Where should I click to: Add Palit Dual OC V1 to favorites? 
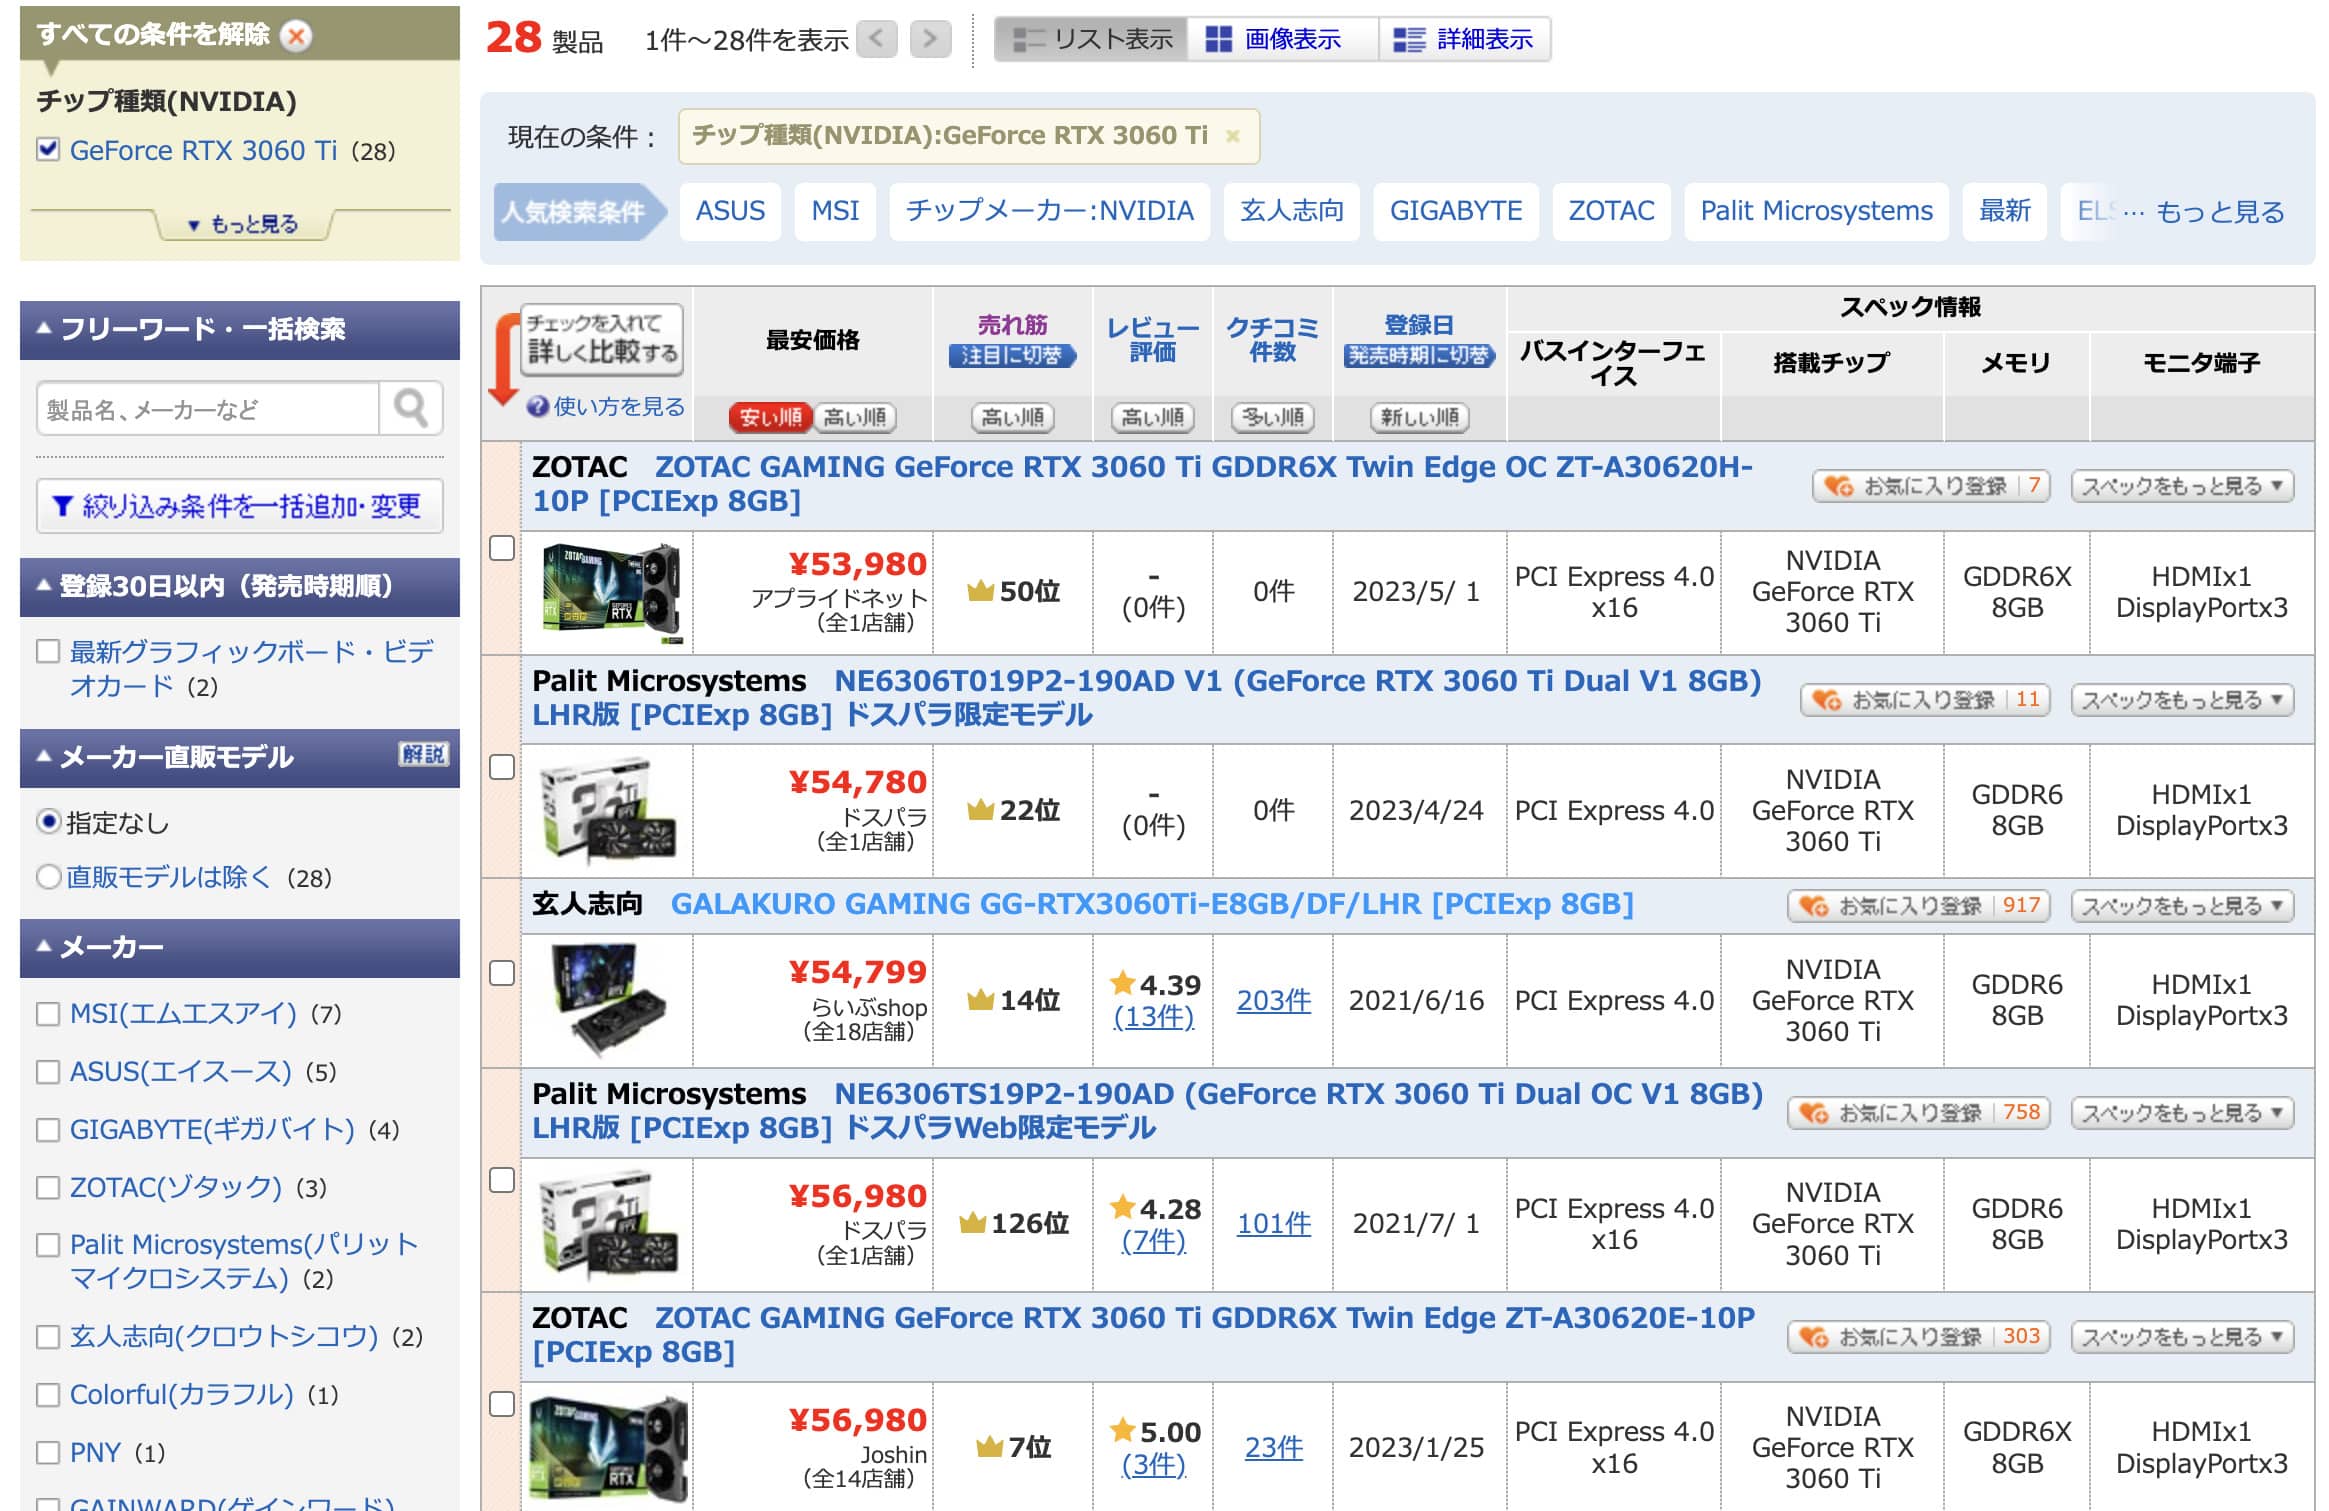click(1919, 1113)
